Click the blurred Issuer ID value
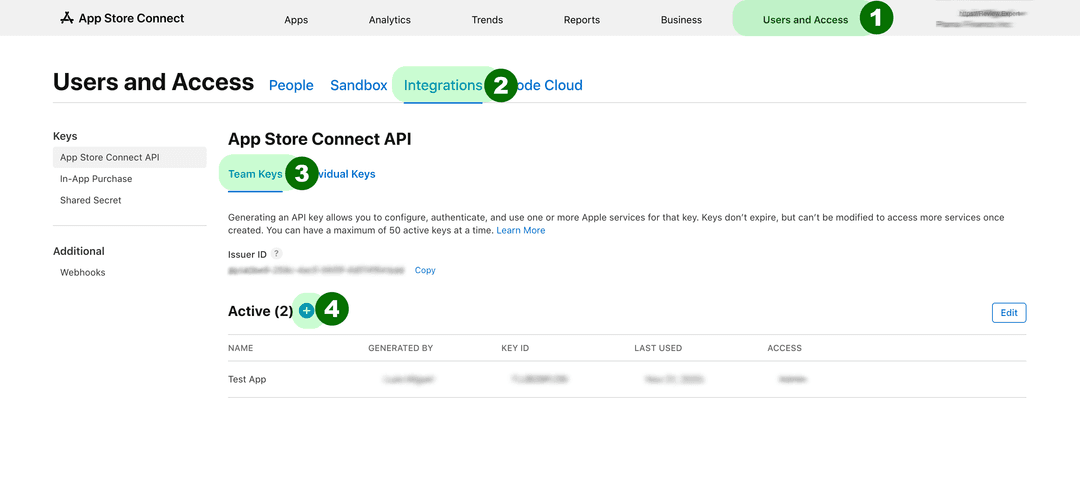The width and height of the screenshot is (1080, 504). pos(316,271)
